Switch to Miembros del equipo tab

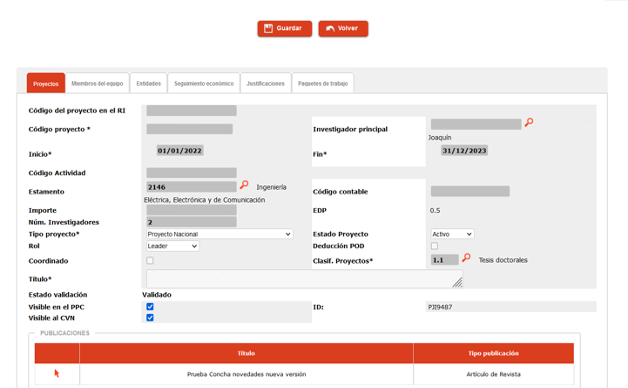click(x=97, y=83)
